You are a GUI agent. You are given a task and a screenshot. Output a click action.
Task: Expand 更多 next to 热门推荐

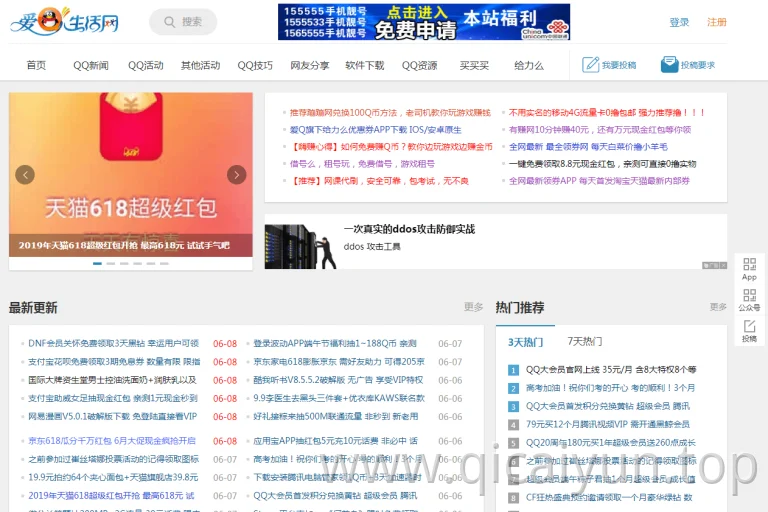click(718, 307)
